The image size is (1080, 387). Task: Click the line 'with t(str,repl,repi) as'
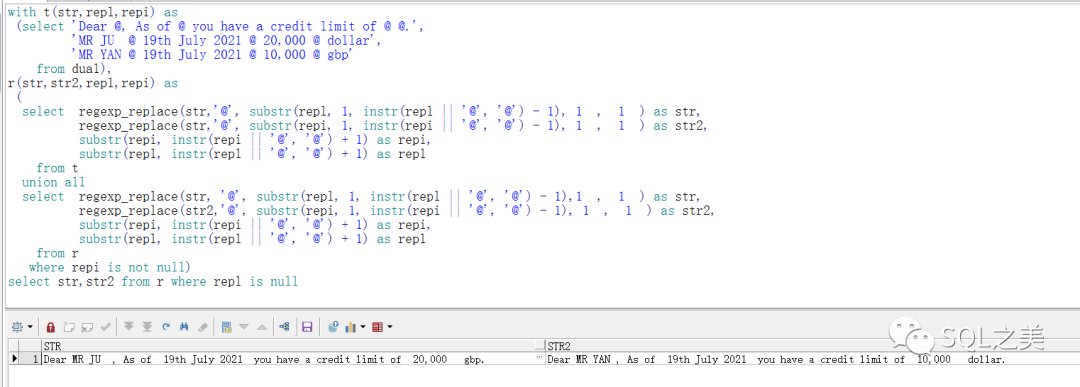(x=92, y=12)
